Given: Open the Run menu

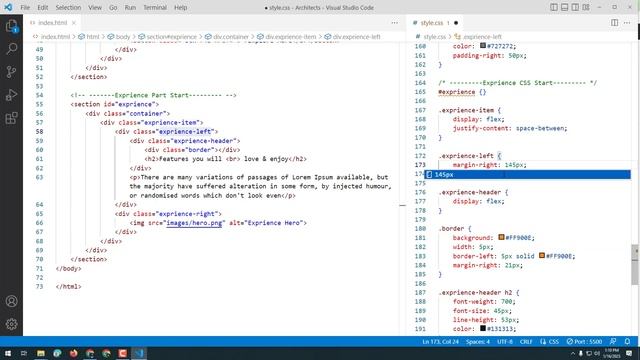Looking at the screenshot, I should (130, 7).
